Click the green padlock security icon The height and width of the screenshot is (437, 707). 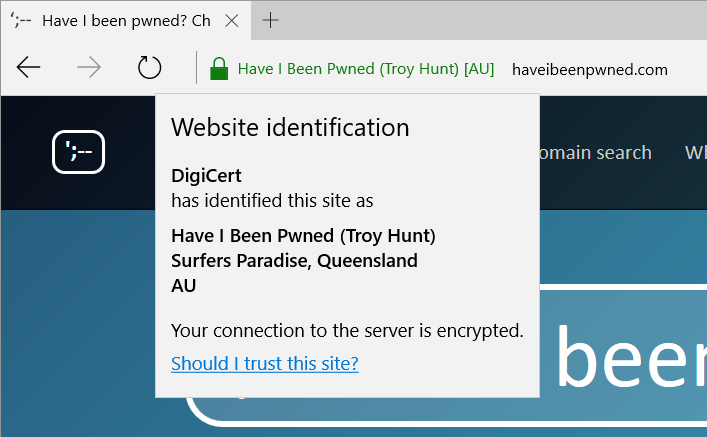pyautogui.click(x=219, y=69)
